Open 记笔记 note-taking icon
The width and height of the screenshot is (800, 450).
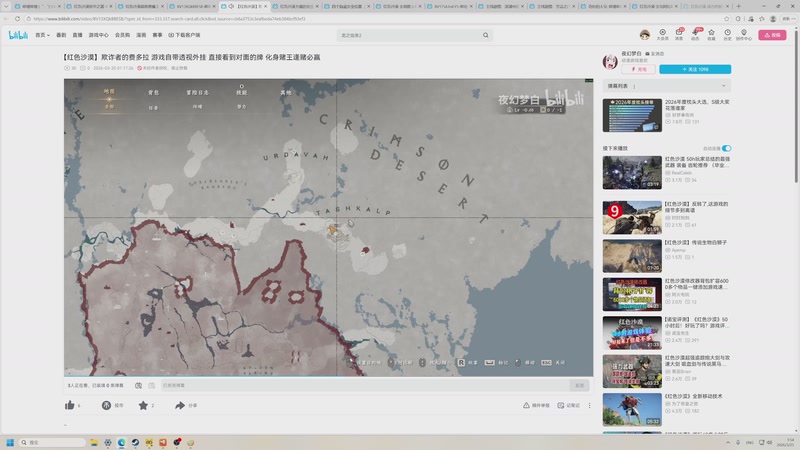568,405
